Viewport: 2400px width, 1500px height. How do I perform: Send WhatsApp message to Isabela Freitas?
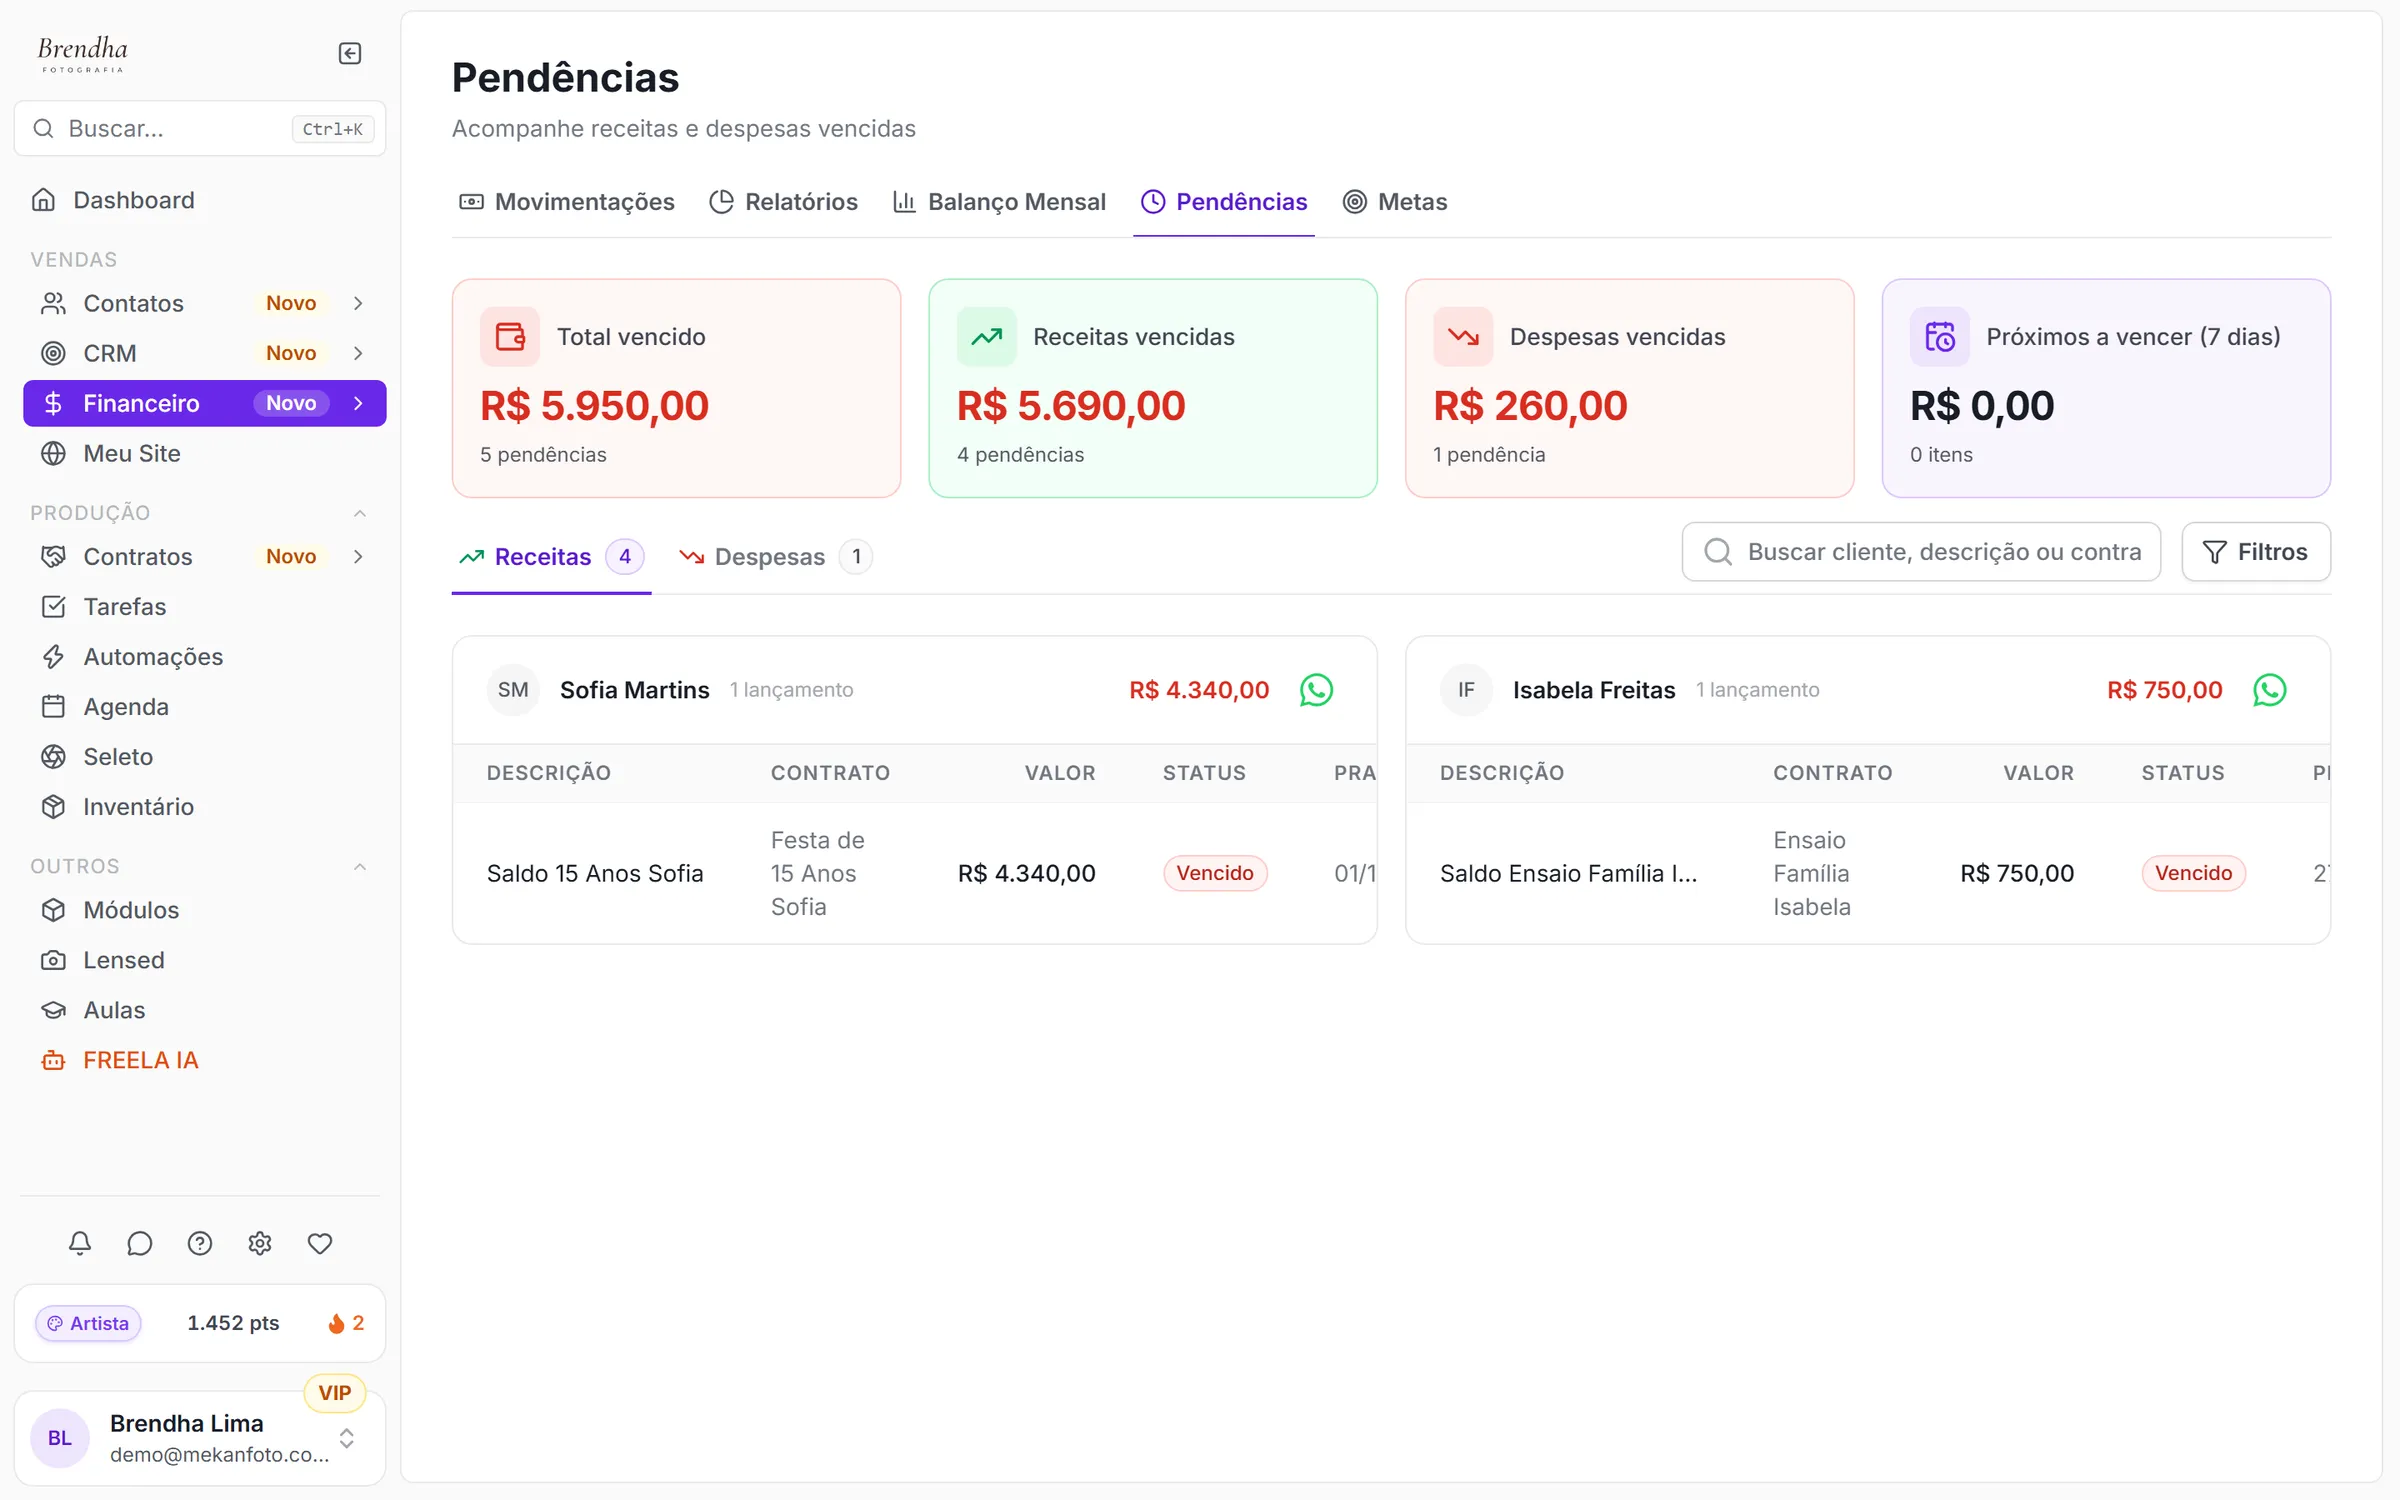tap(2269, 690)
